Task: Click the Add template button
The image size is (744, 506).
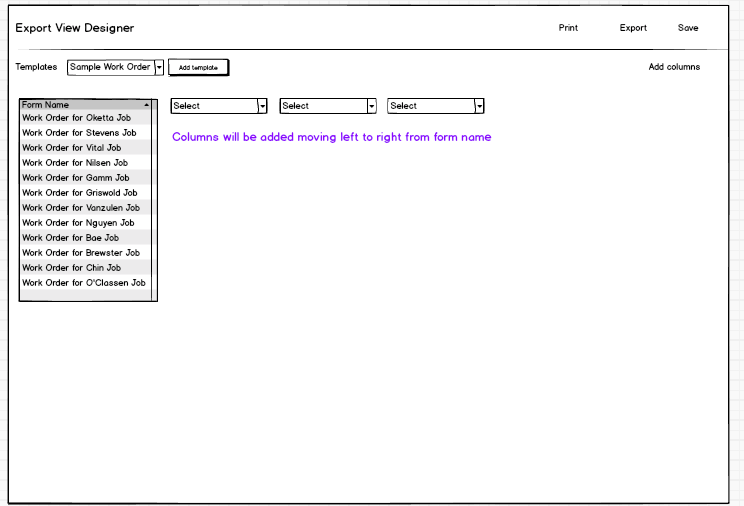Action: pos(198,67)
